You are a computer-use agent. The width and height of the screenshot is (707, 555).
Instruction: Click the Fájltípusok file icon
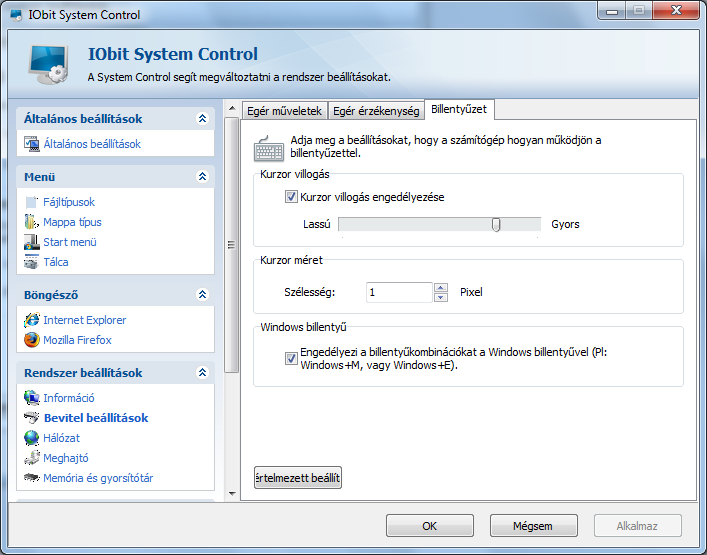coord(32,202)
